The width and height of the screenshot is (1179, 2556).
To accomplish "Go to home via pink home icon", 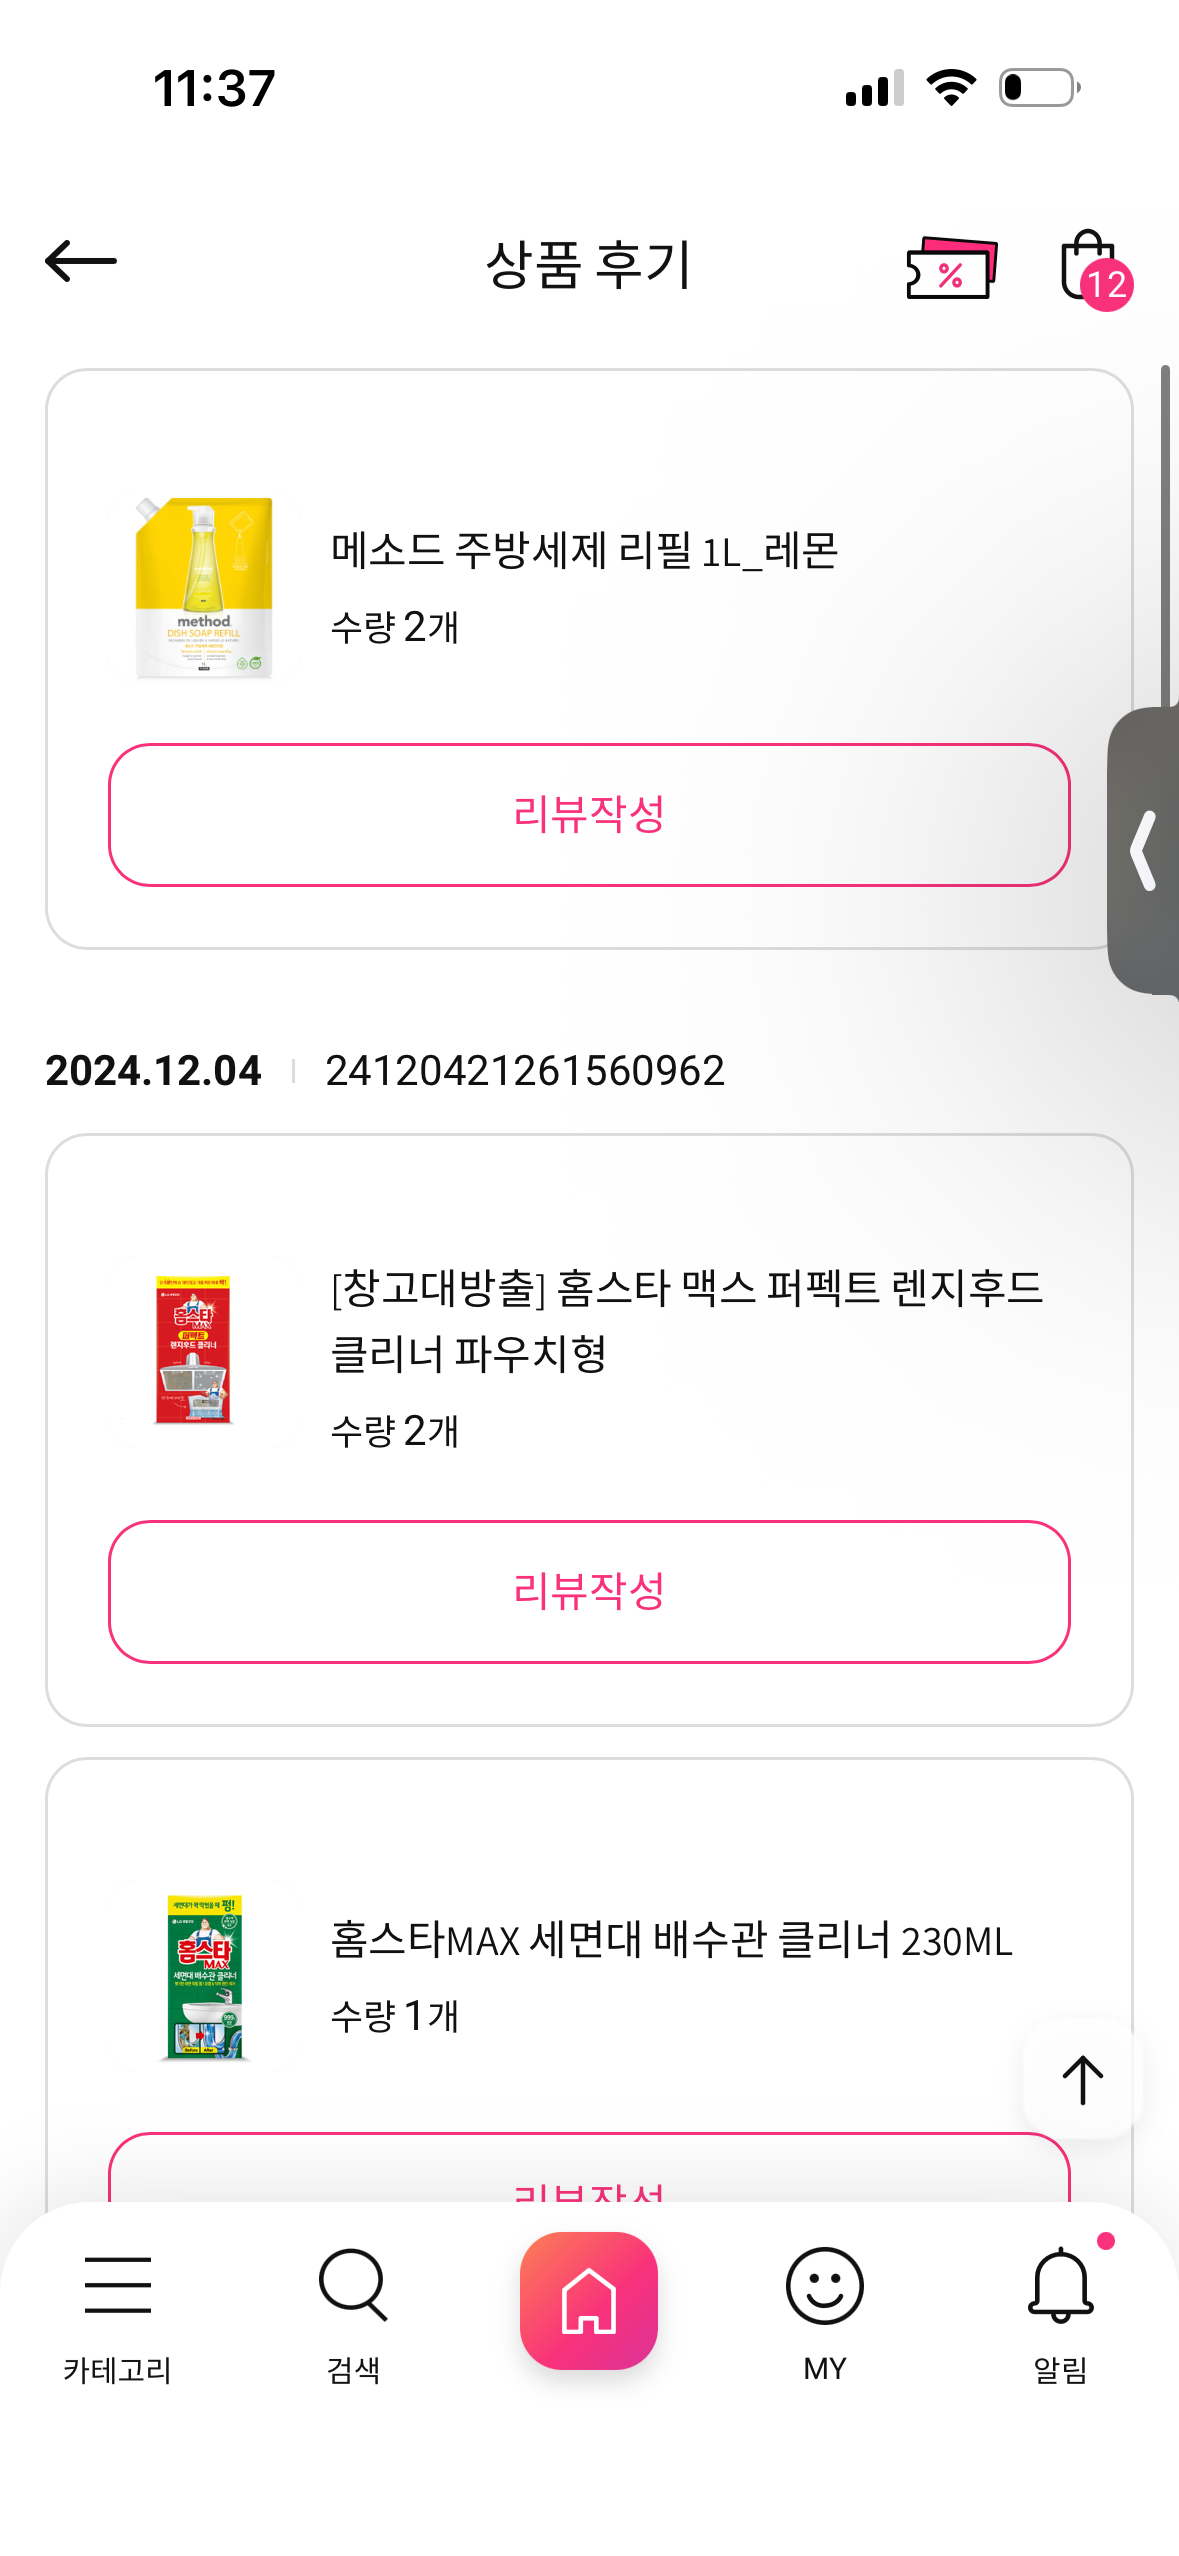I will click(x=589, y=2300).
